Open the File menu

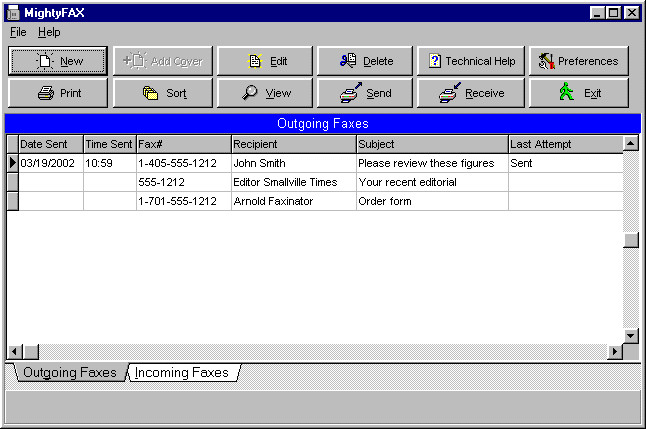click(18, 32)
